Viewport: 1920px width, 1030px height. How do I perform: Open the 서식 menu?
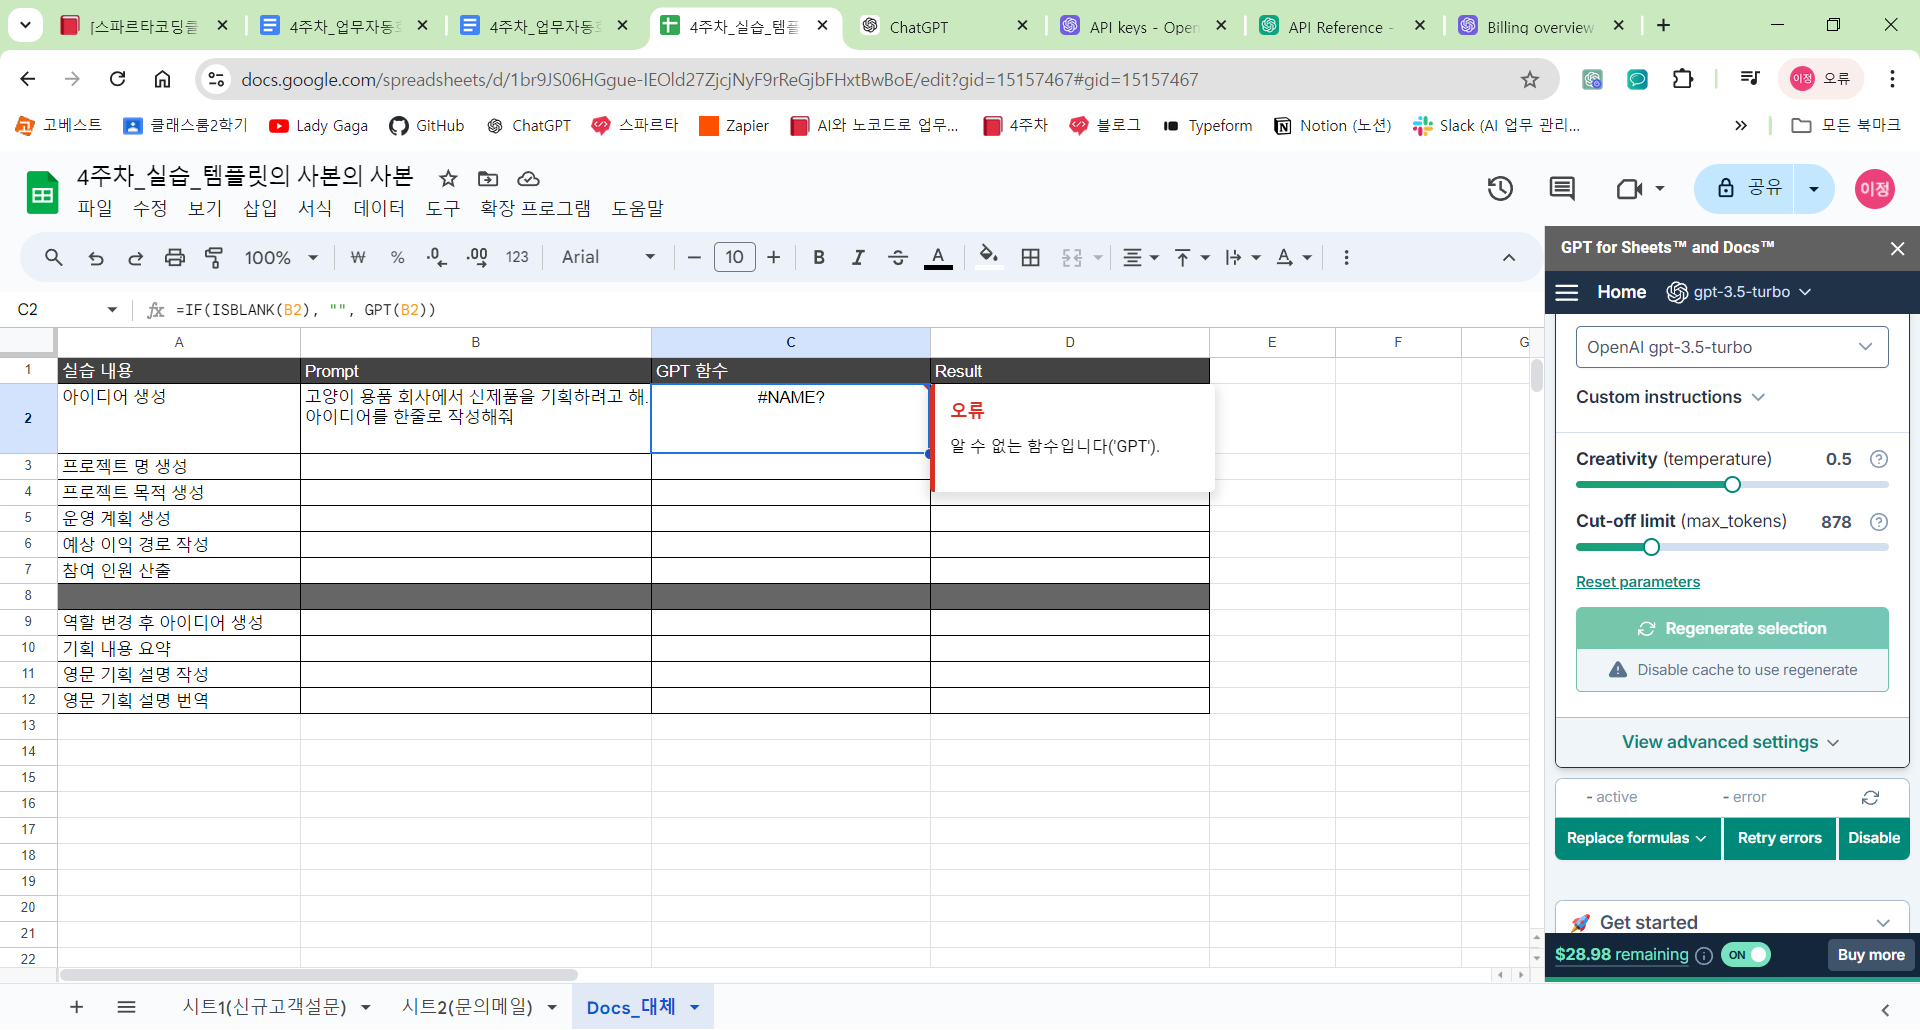pos(315,208)
